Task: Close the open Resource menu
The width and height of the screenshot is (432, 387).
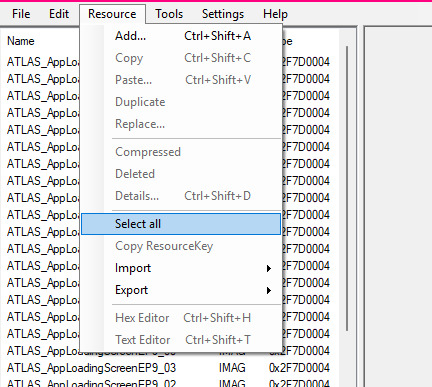Action: tap(112, 14)
